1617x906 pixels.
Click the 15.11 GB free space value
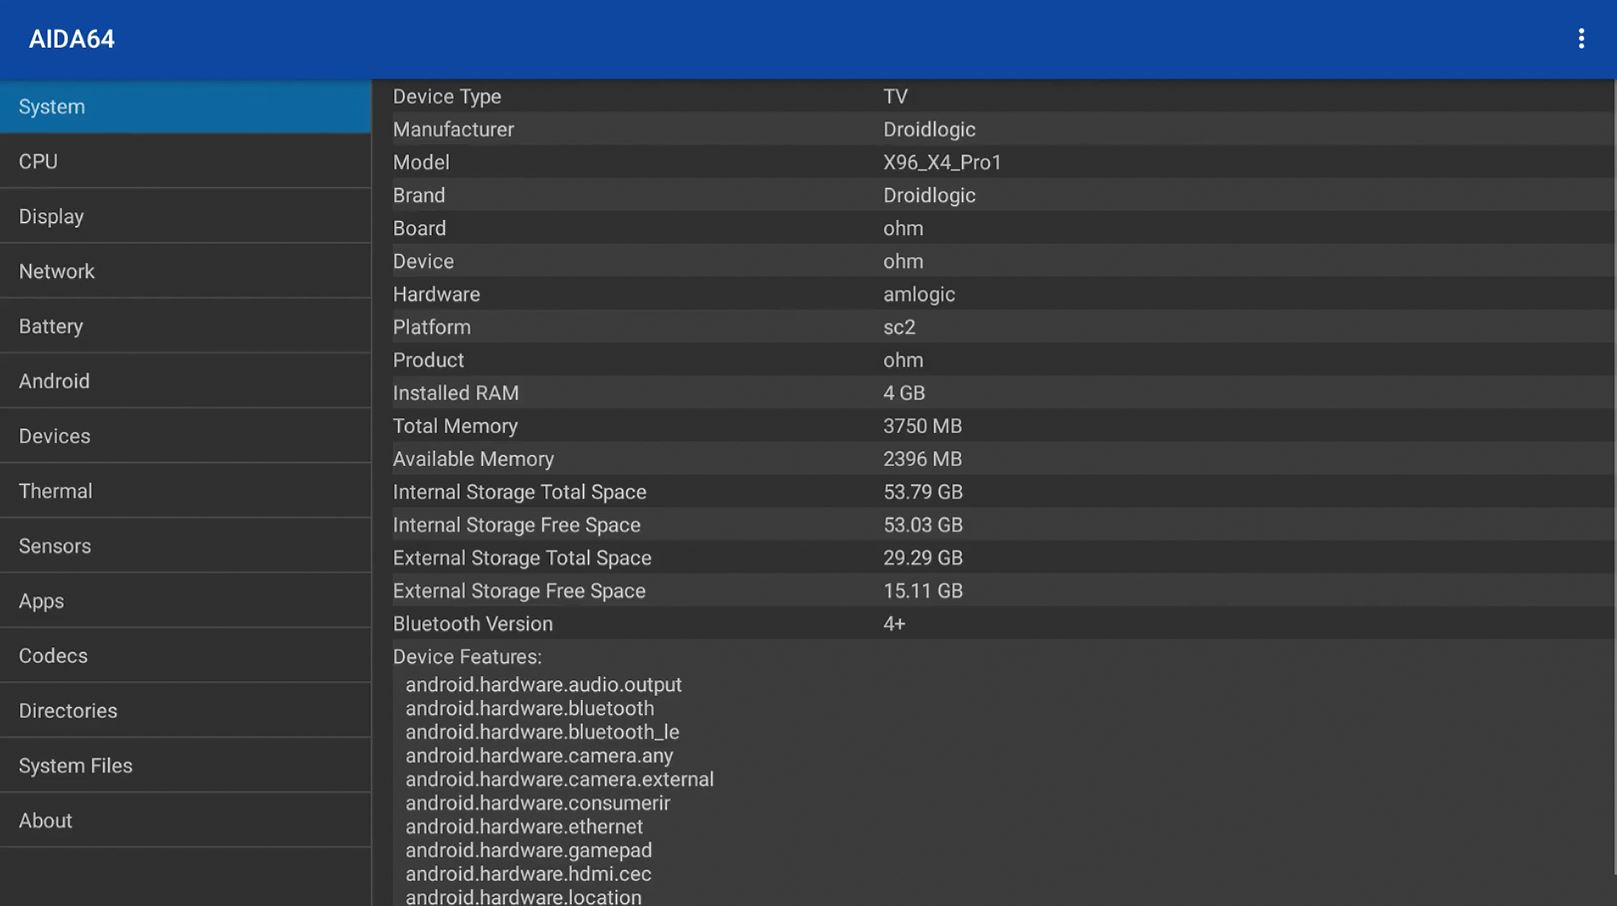click(923, 591)
